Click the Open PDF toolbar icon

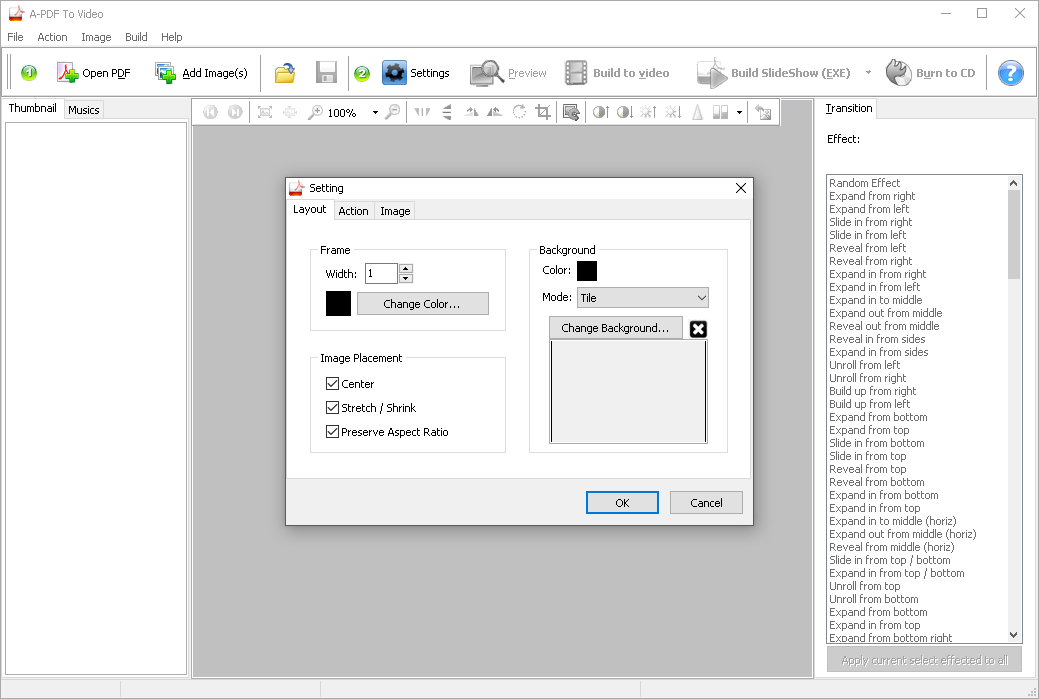[x=68, y=73]
